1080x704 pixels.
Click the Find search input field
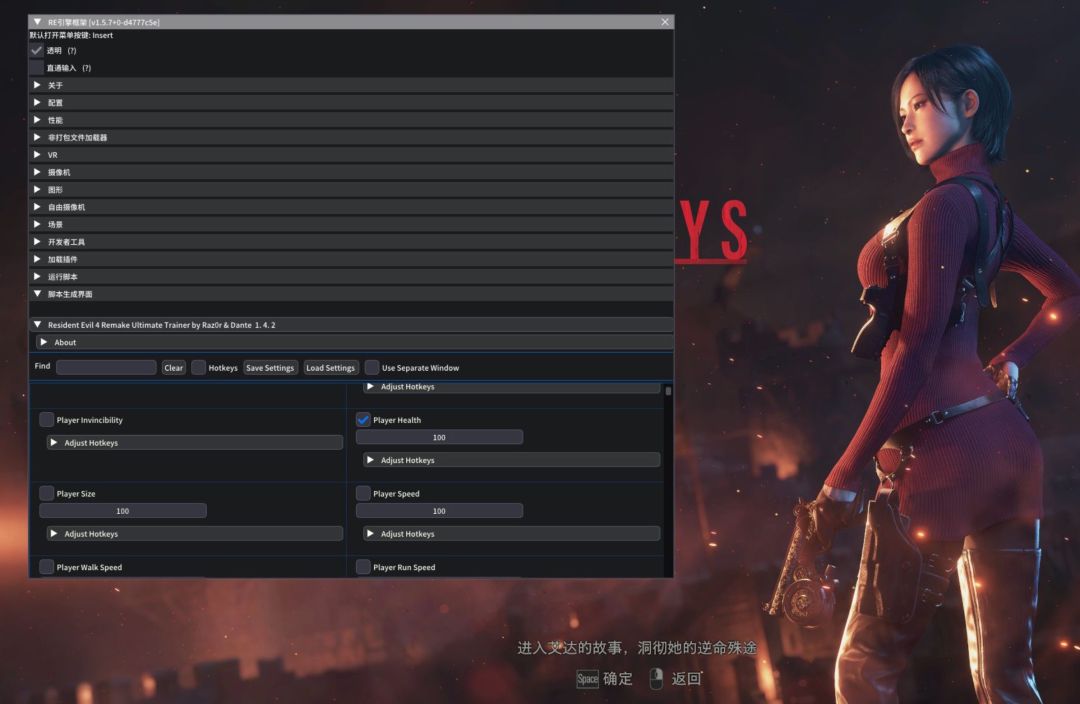click(x=106, y=367)
